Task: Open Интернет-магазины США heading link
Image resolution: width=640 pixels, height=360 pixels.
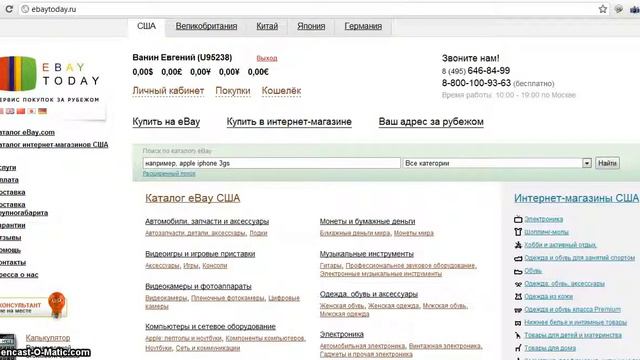Action: 576,198
